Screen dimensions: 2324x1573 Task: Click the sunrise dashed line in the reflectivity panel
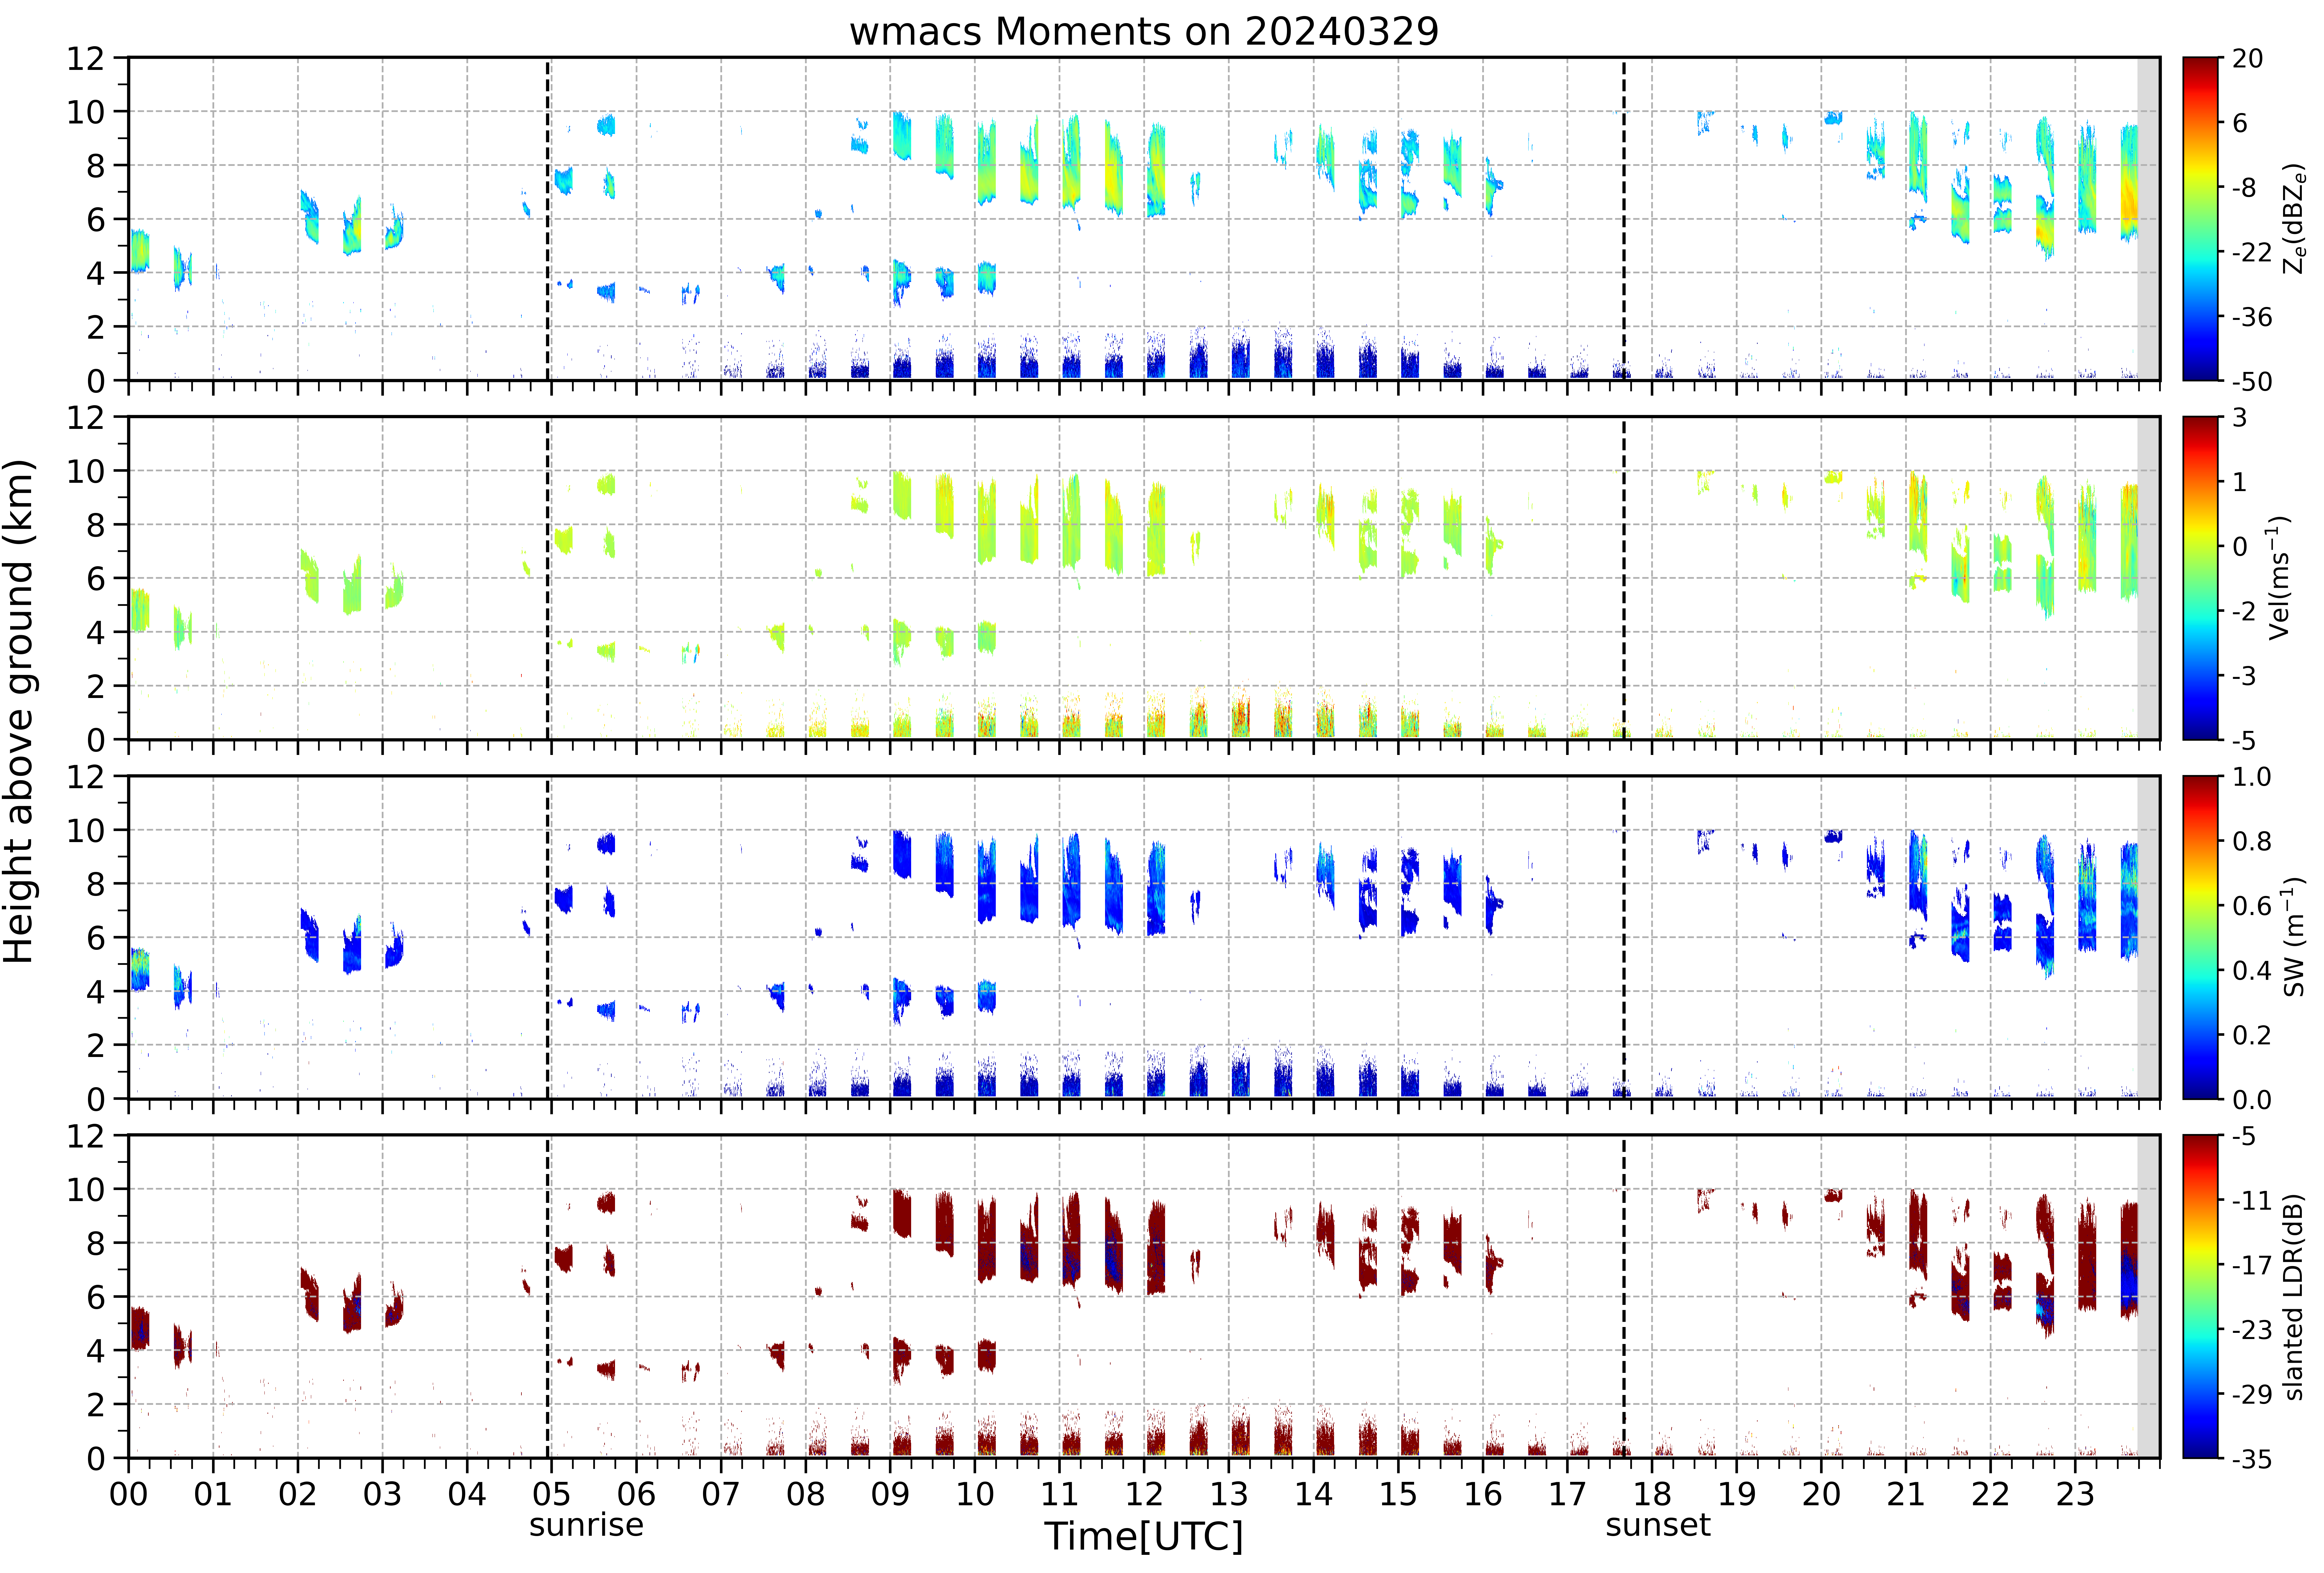548,219
